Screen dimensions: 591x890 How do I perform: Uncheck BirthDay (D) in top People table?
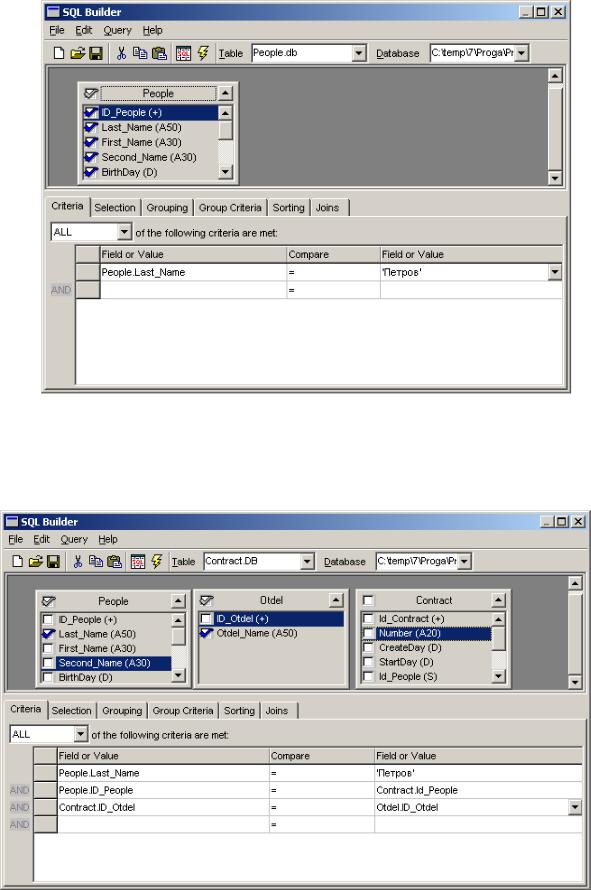91,172
